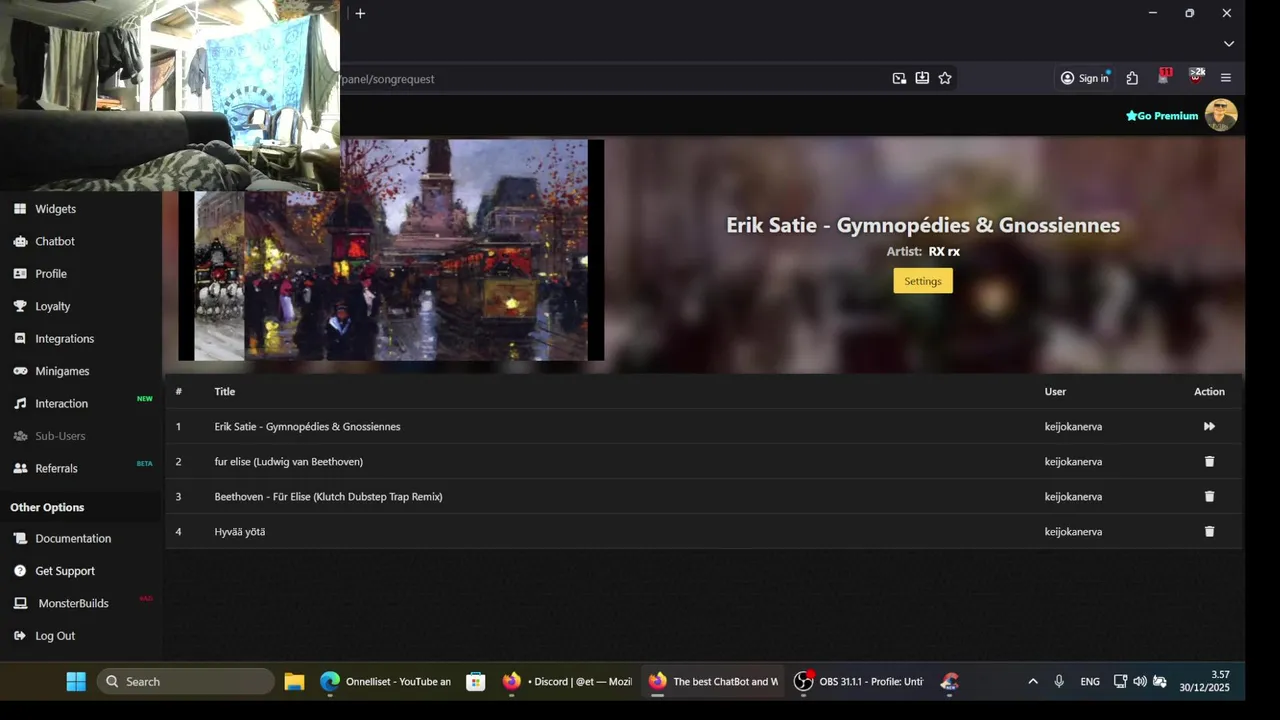
Task: Click the song video thumbnail
Action: point(391,250)
